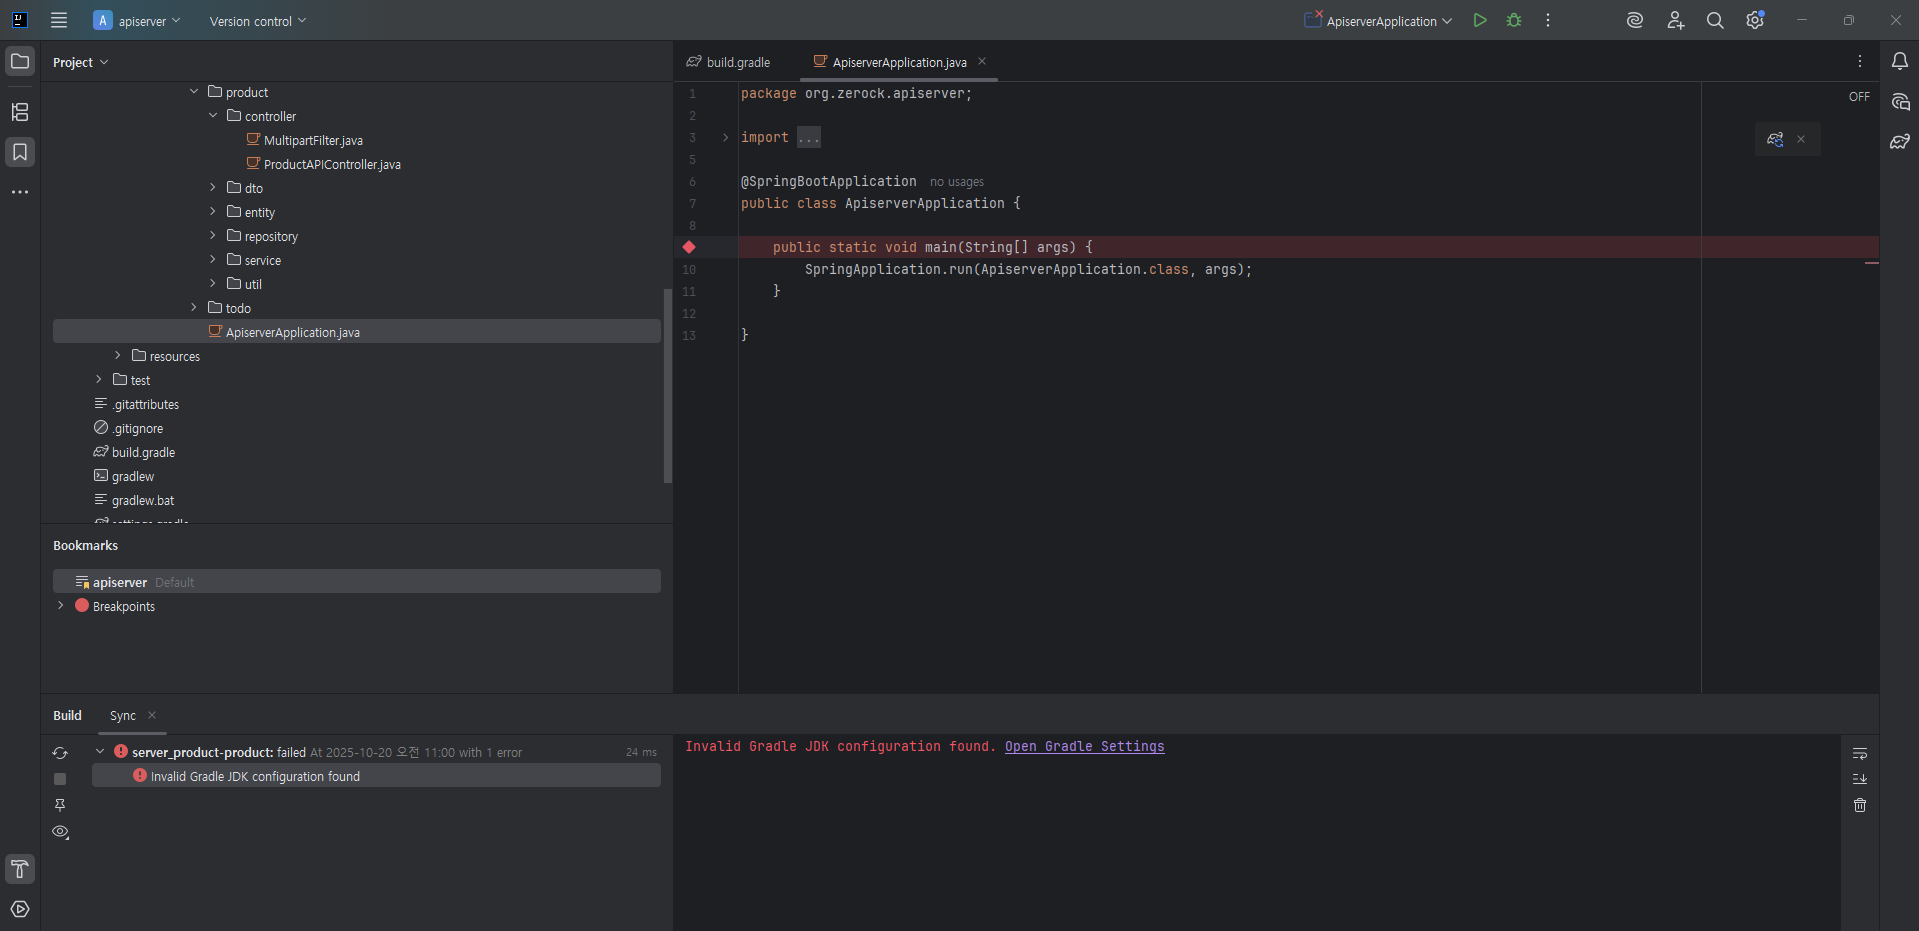The width and height of the screenshot is (1919, 931).
Task: Toggle the eye view options in Build panel
Action: pos(60,832)
